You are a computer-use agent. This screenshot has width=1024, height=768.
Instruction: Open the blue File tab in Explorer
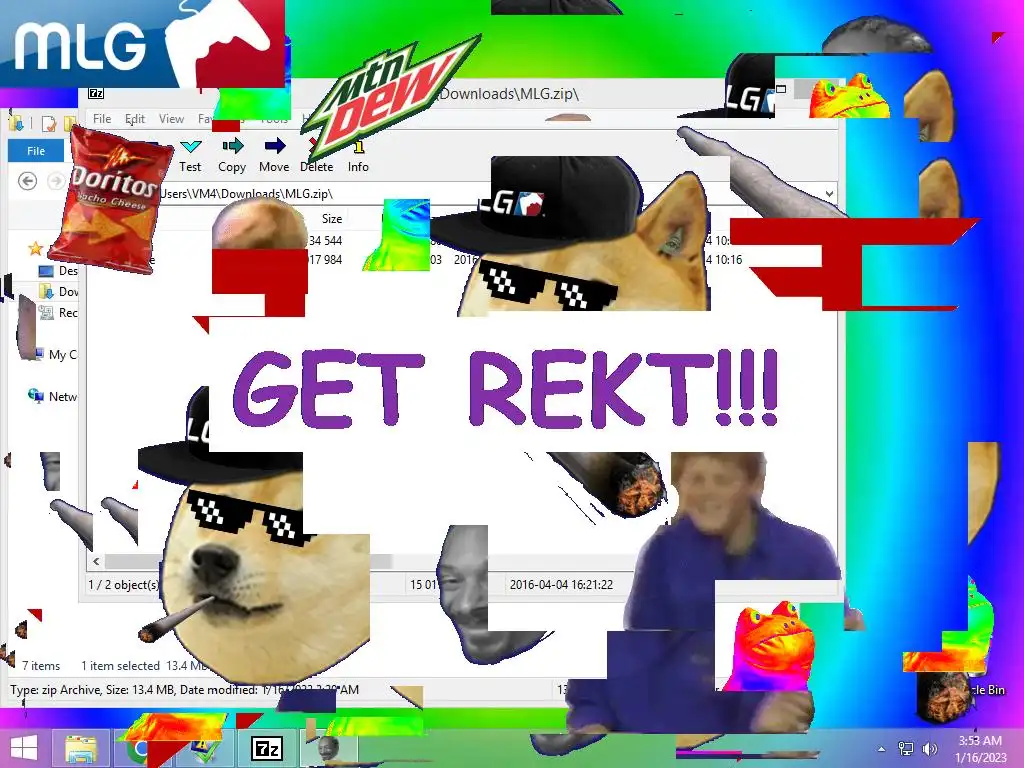point(36,151)
